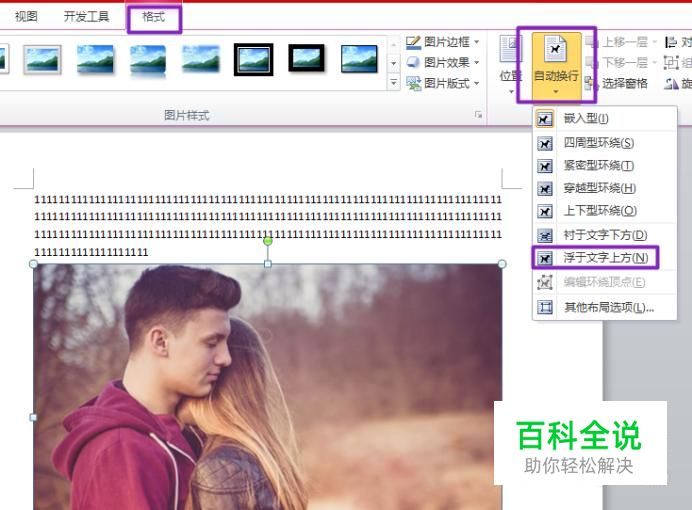The width and height of the screenshot is (692, 510).
Task: Click the couple photo in the document
Action: click(267, 387)
